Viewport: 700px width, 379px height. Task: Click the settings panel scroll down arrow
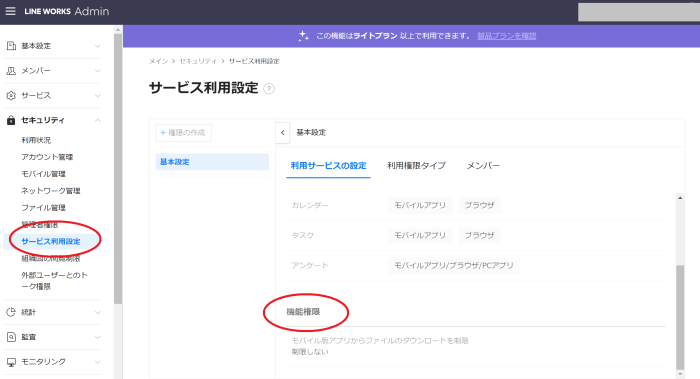pyautogui.click(x=680, y=374)
